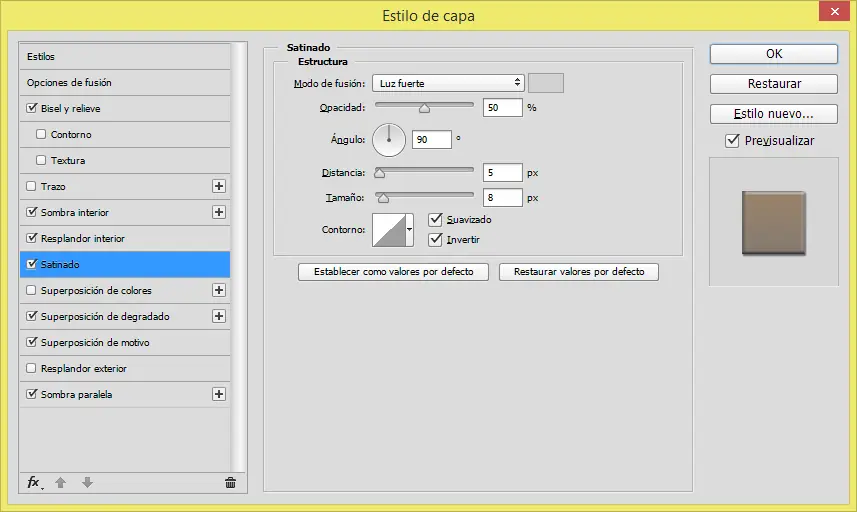Image resolution: width=857 pixels, height=512 pixels.
Task: Add another Sombra interior with plus icon
Action: click(219, 212)
